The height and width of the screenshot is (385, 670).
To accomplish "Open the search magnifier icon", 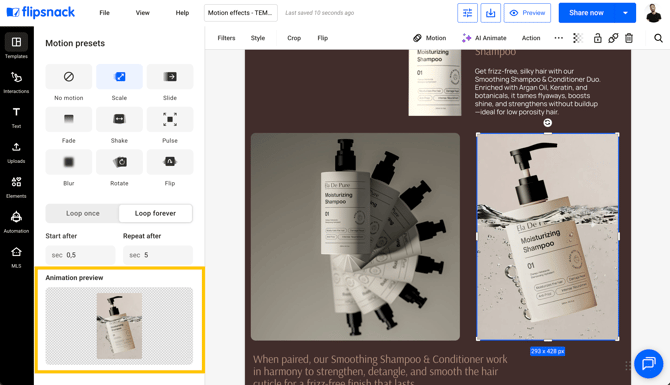I will pyautogui.click(x=658, y=38).
